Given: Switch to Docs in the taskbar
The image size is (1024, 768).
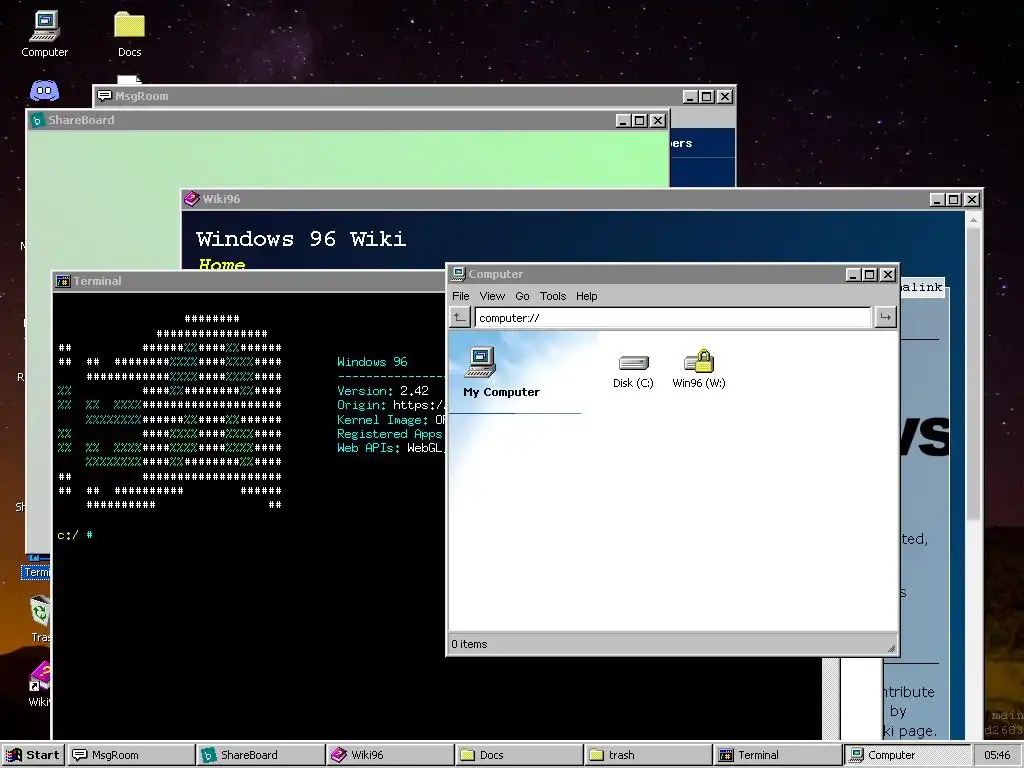Looking at the screenshot, I should [519, 755].
